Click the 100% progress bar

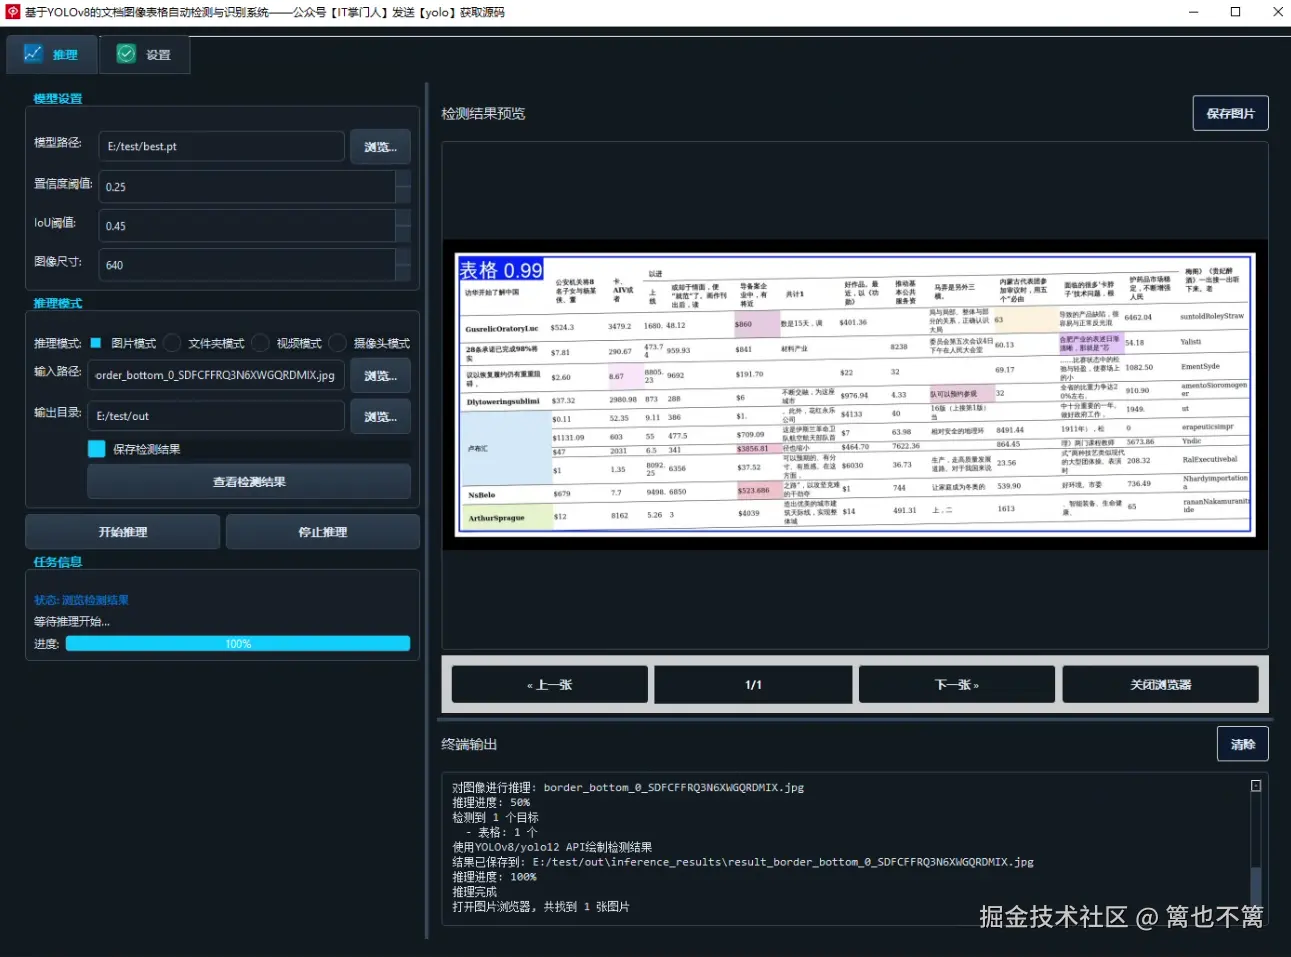point(238,644)
